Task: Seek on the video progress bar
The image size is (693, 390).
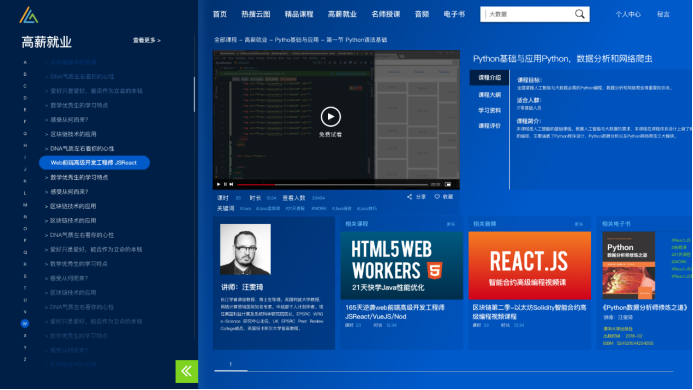Action: point(332,184)
